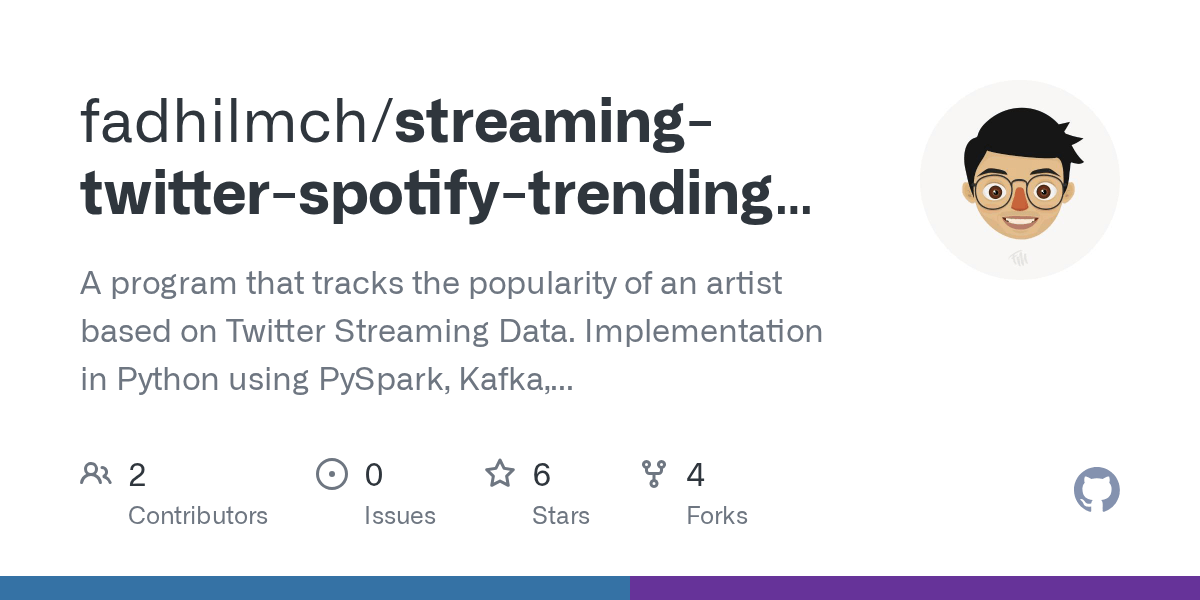The width and height of the screenshot is (1200, 600).
Task: Click the owner name fadhilmch
Action: (x=231, y=122)
